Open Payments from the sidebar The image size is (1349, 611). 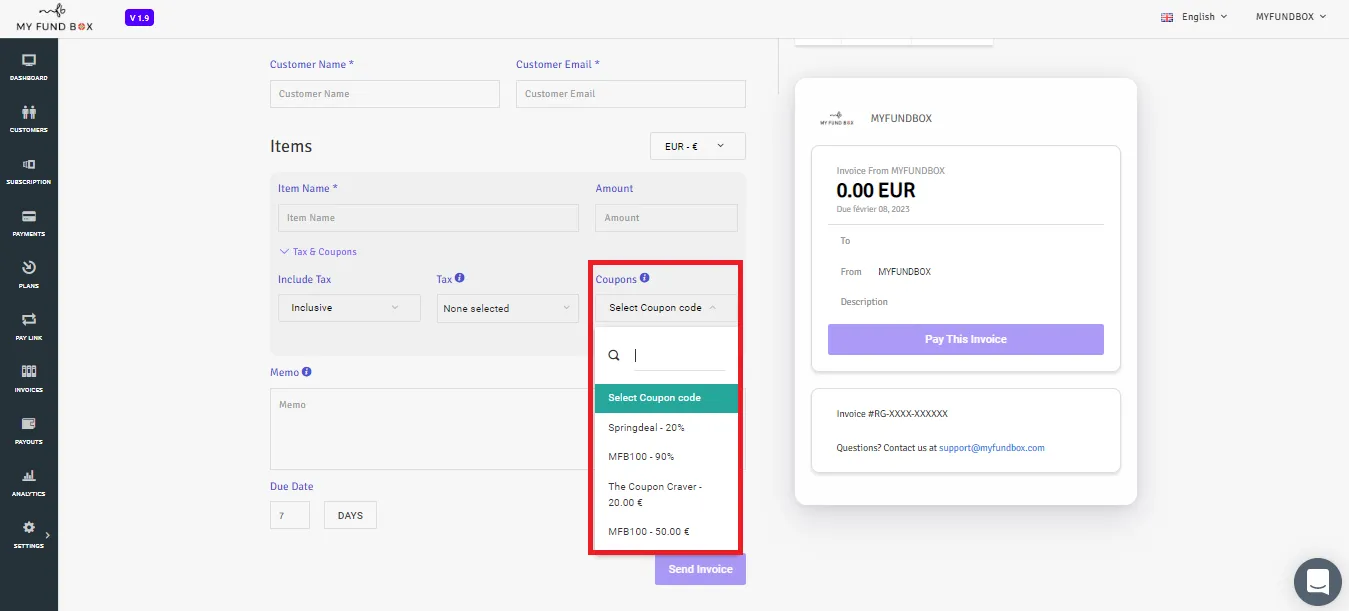pyautogui.click(x=29, y=222)
